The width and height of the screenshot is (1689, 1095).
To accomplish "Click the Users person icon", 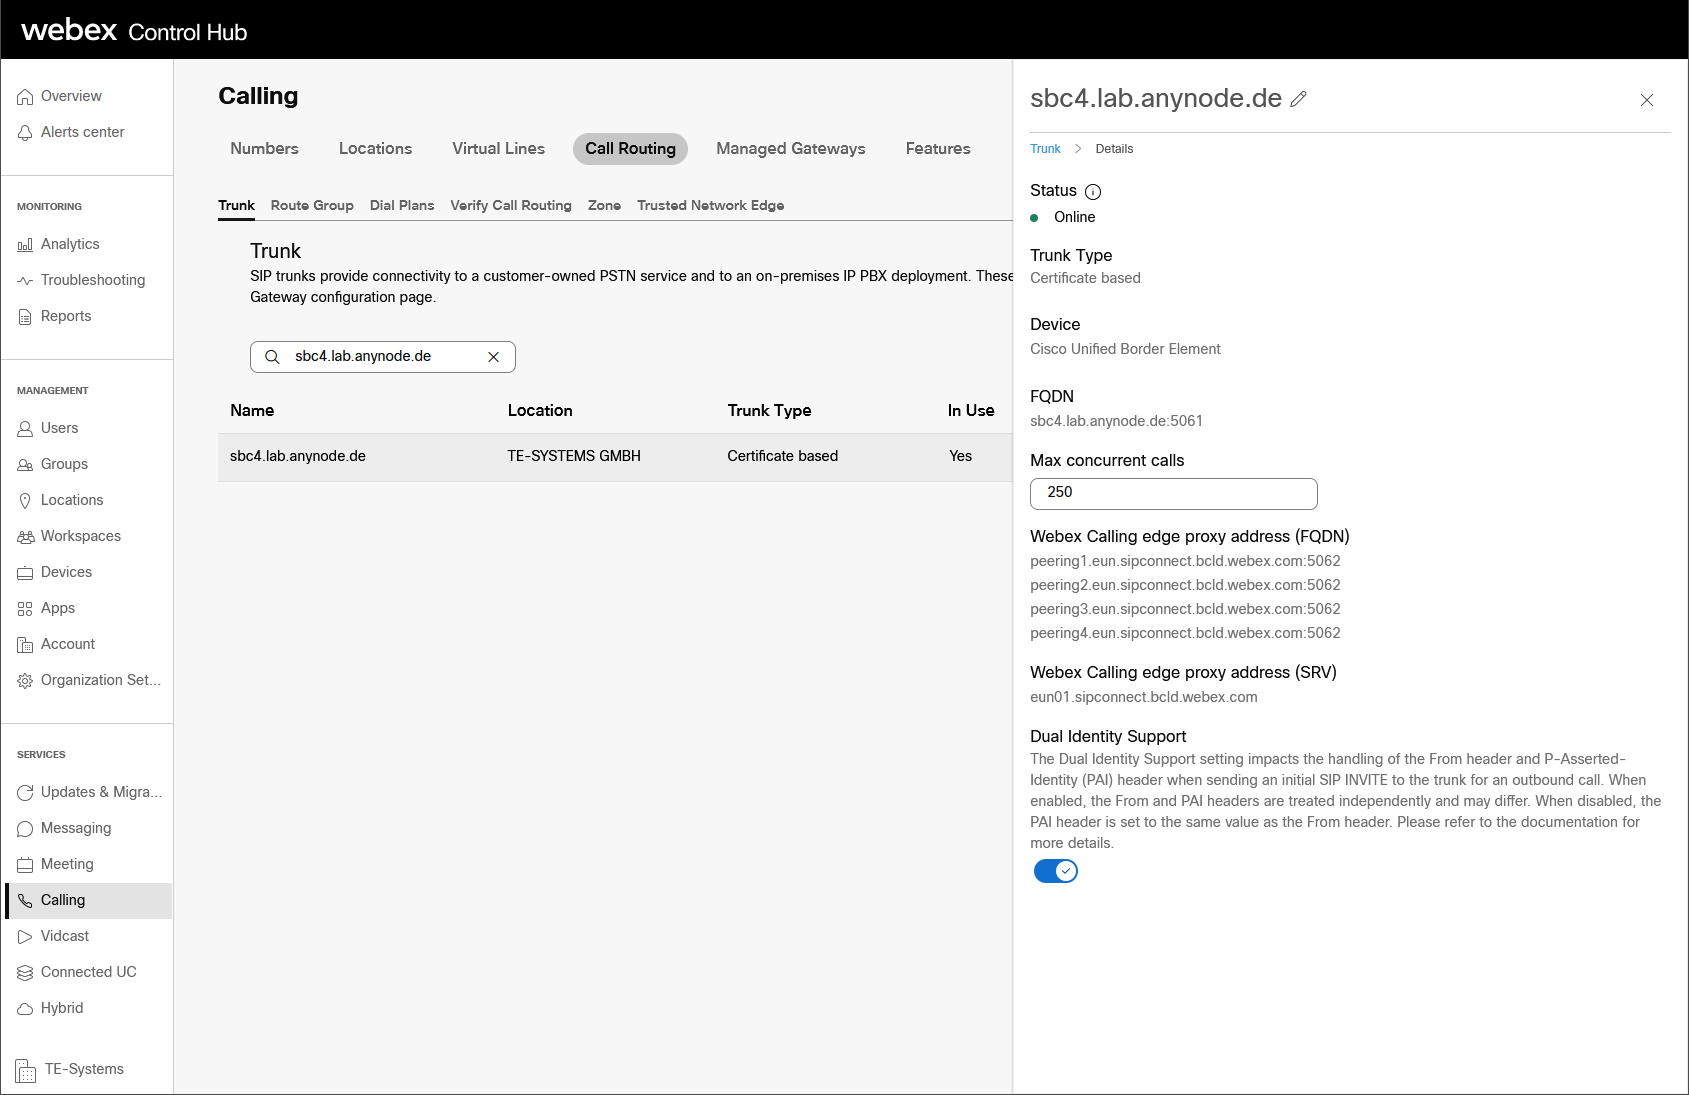I will click(25, 429).
